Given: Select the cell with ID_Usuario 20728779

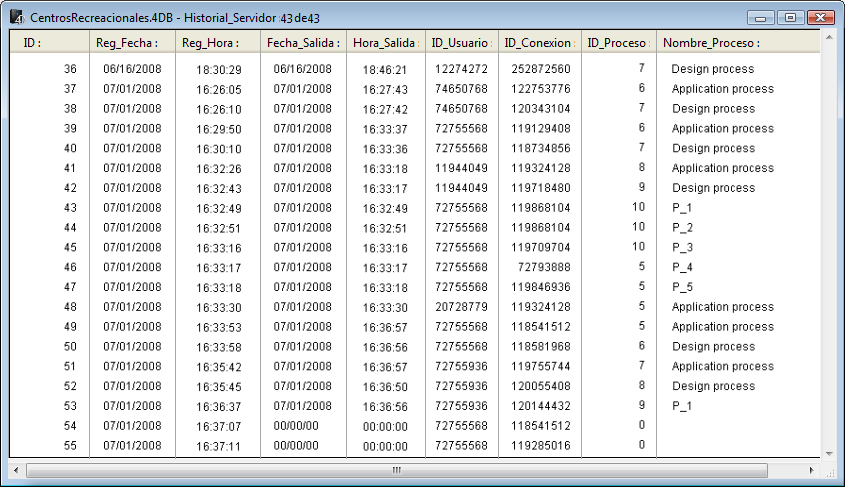Looking at the screenshot, I should coord(461,307).
